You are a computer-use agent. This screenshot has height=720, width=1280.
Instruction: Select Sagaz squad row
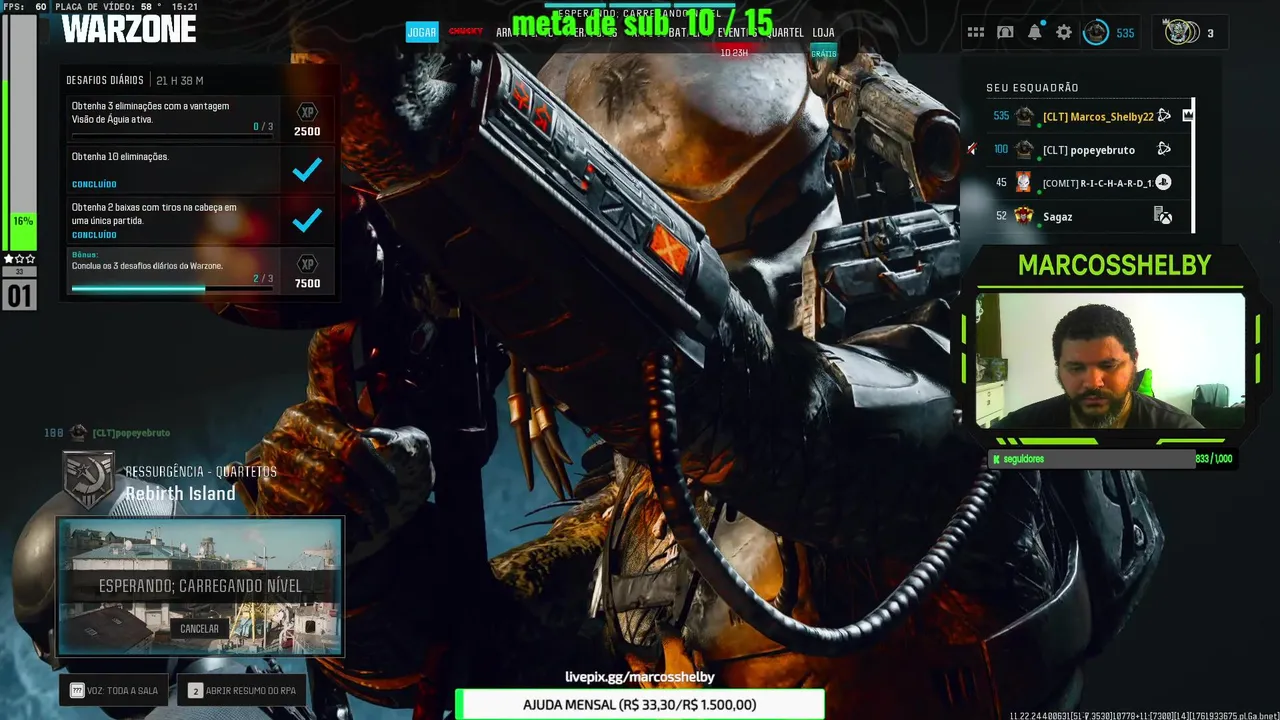tap(1088, 215)
